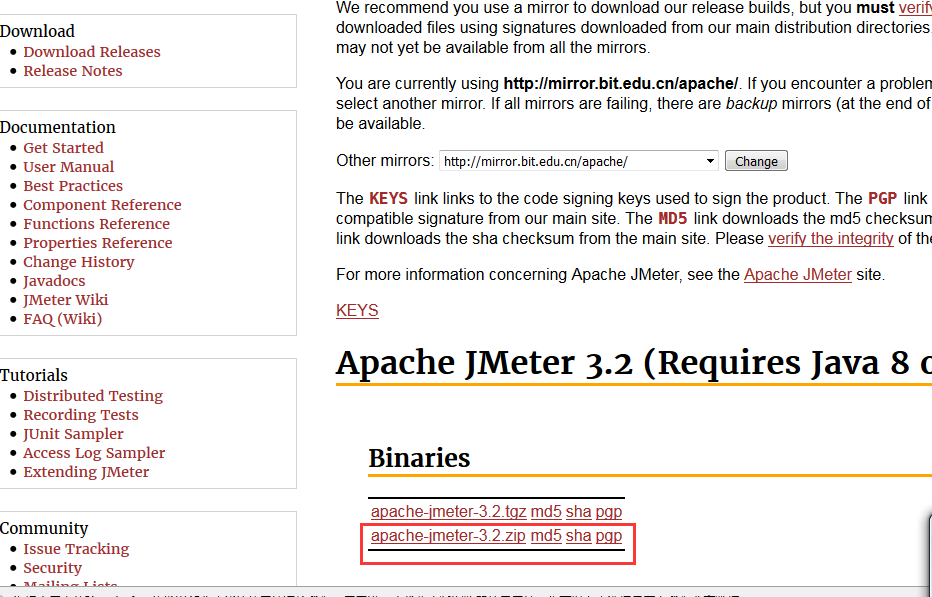Open the Security link
932x597 pixels.
coord(52,567)
